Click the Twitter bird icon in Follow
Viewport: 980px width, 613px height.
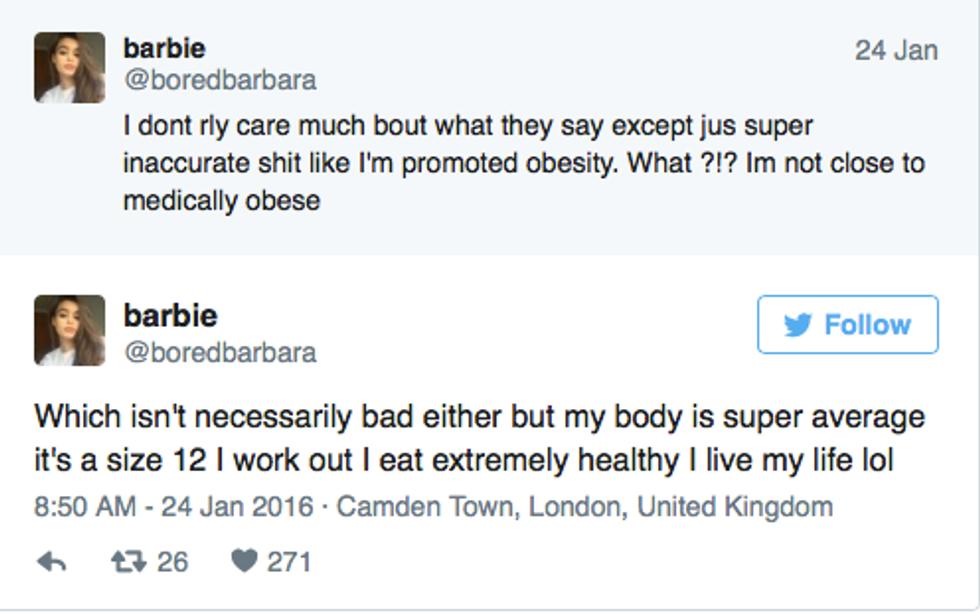tap(798, 325)
